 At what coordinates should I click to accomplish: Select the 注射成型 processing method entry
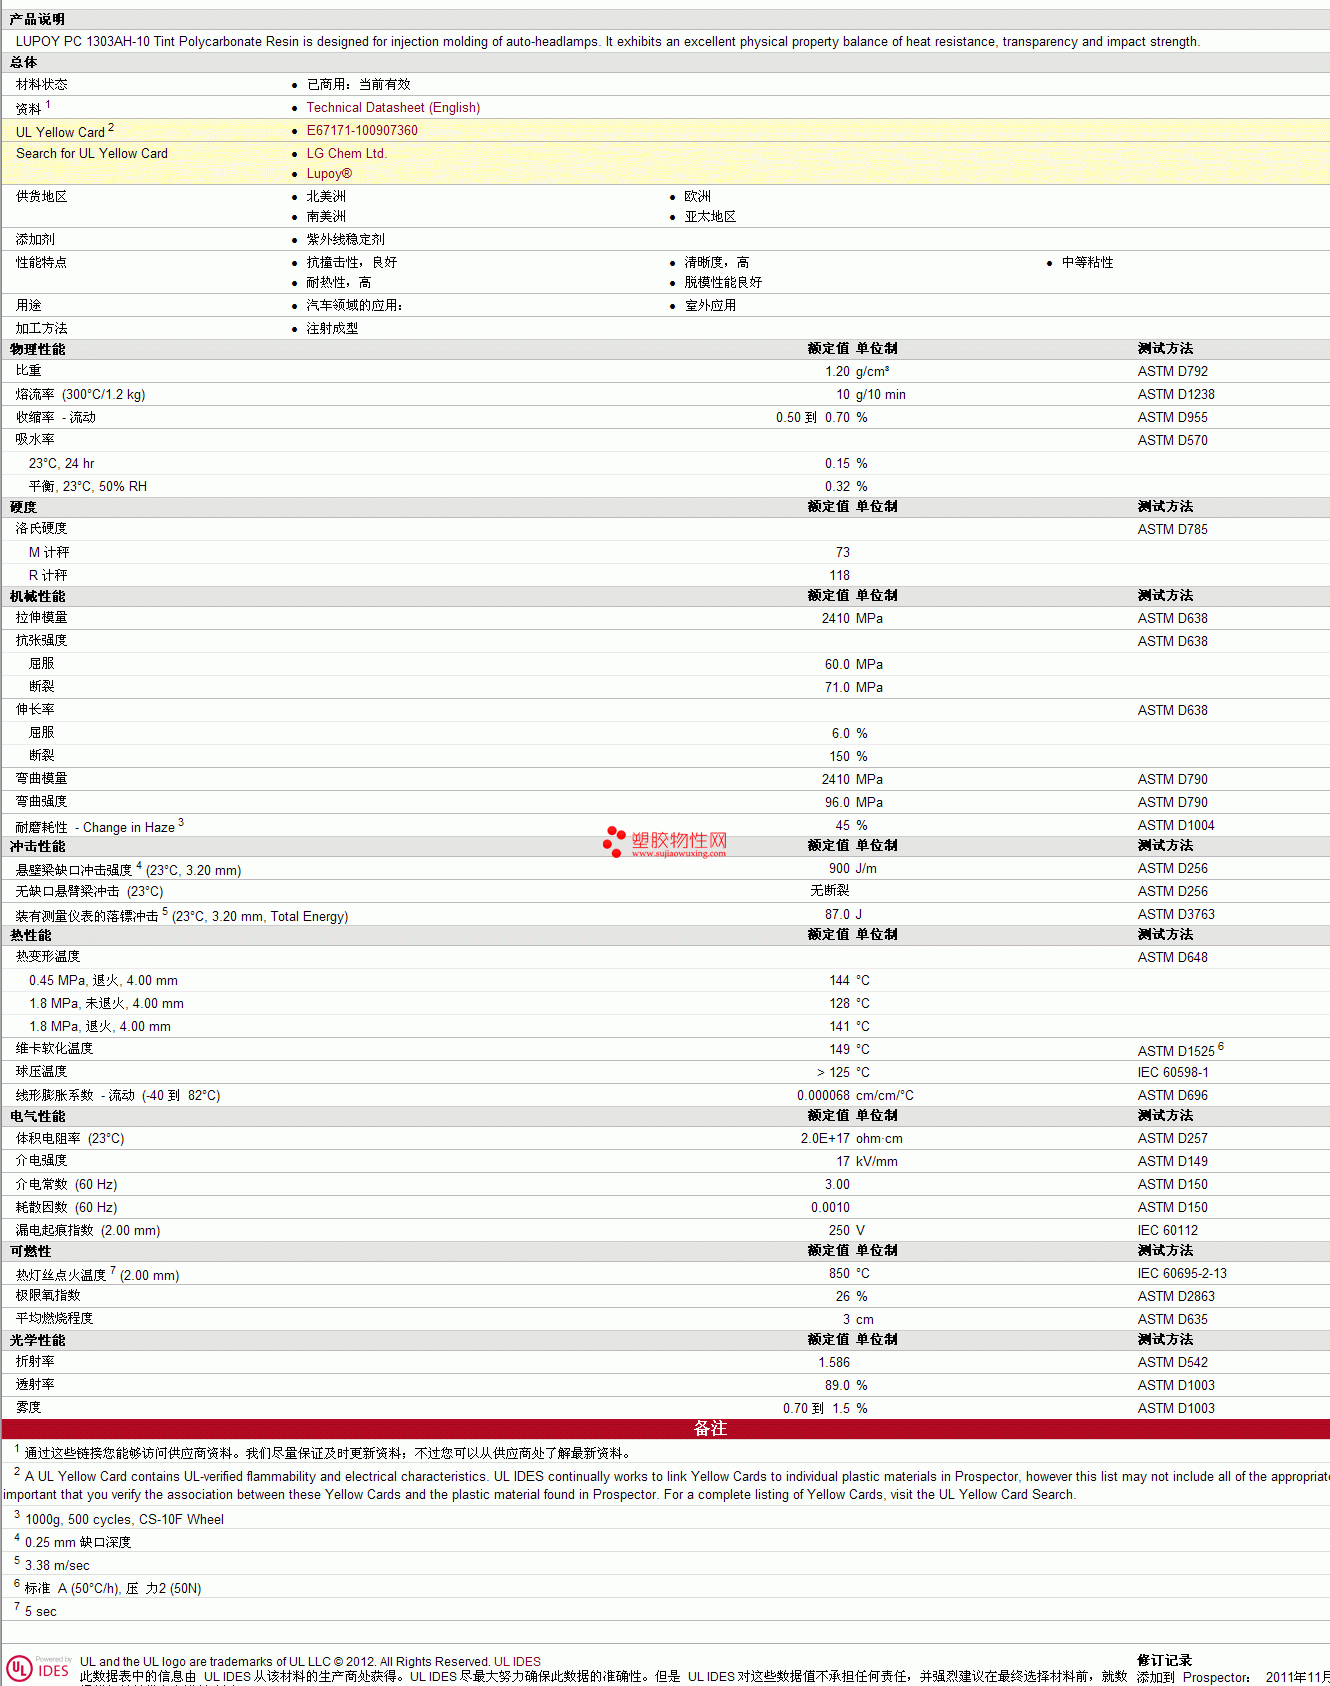(332, 328)
